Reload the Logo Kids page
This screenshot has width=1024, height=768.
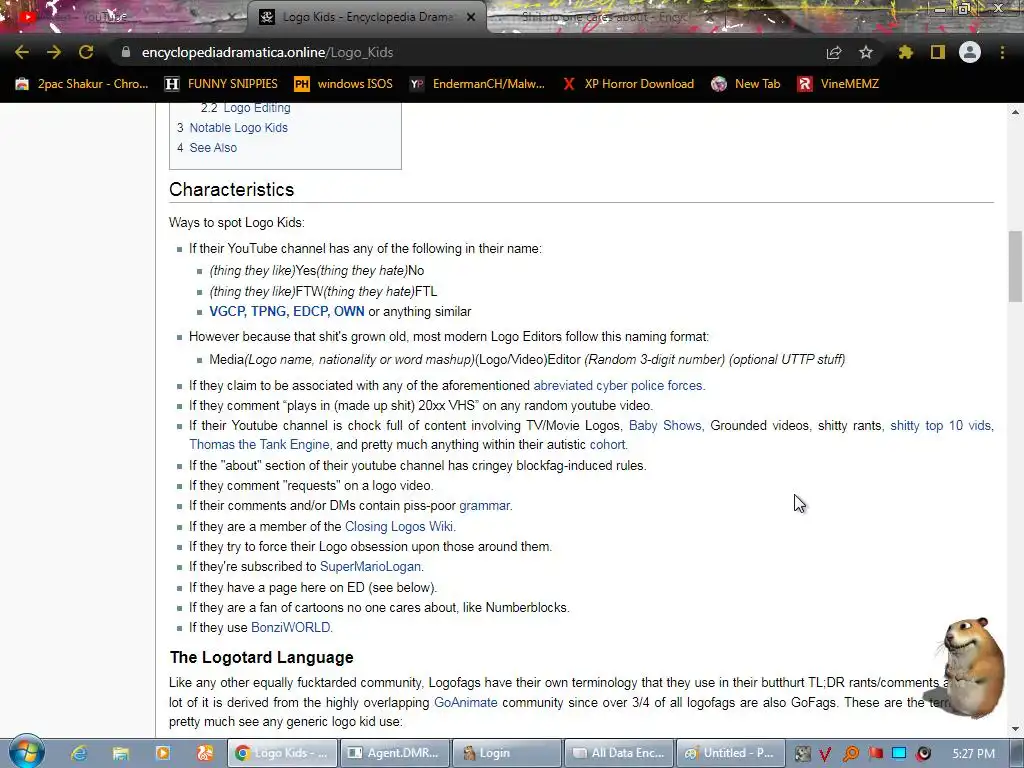(x=86, y=52)
